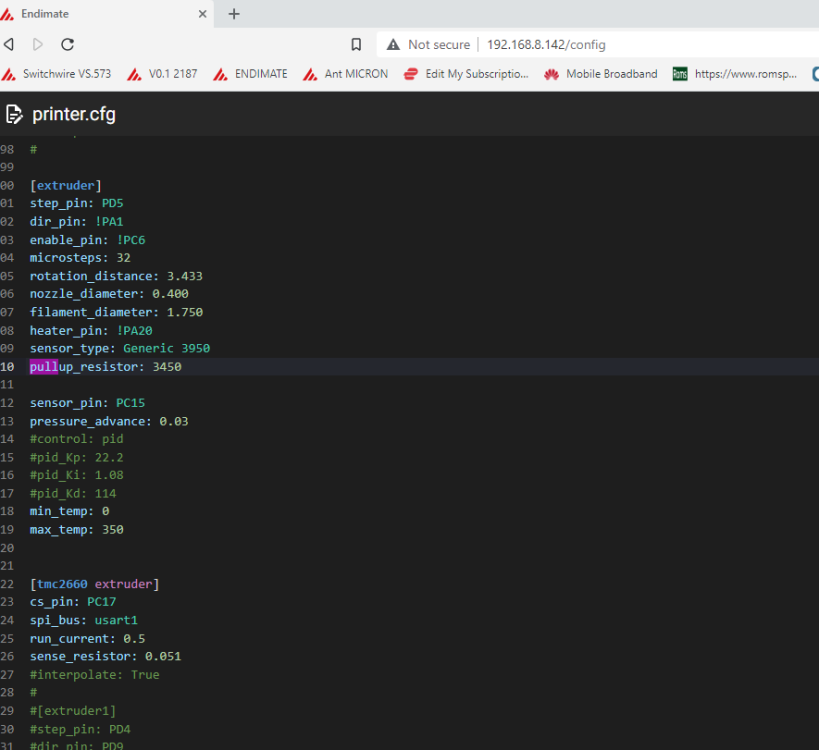Reload the config page
This screenshot has height=750, width=819.
pyautogui.click(x=68, y=44)
